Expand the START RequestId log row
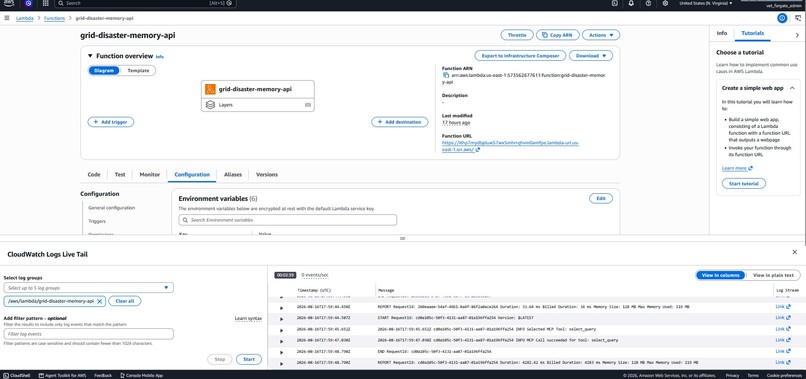The height and width of the screenshot is (379, 806). 281,319
